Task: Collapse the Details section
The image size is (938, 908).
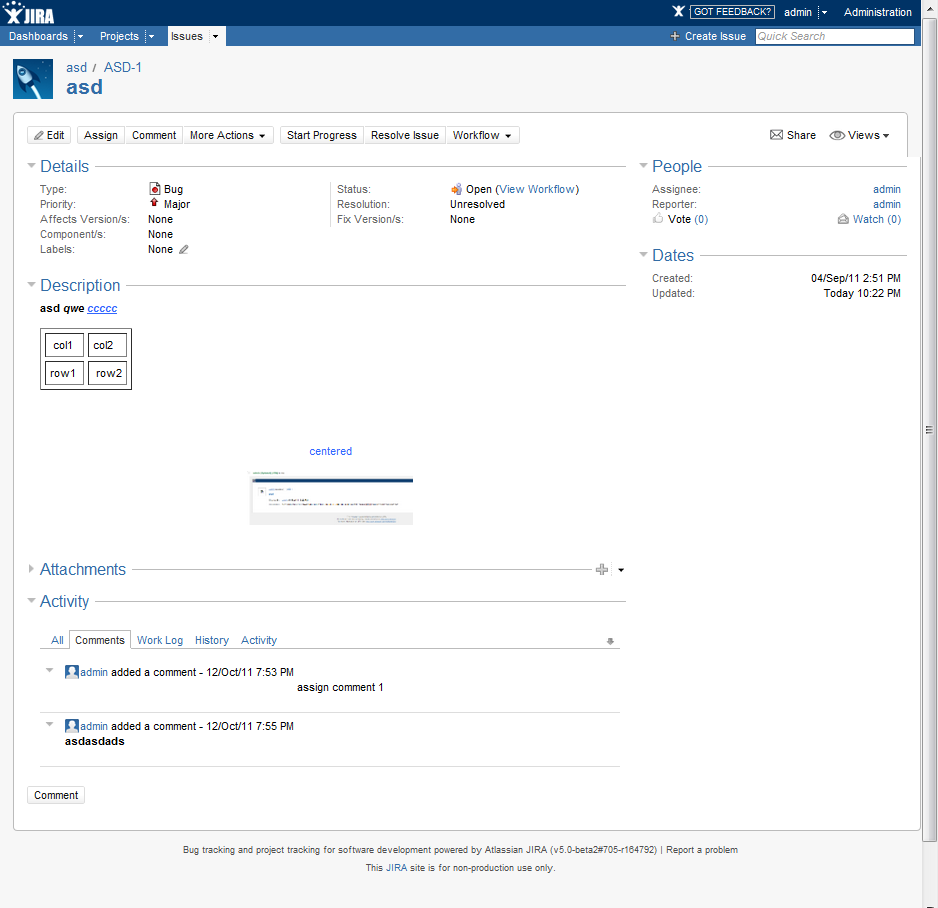Action: pos(32,167)
